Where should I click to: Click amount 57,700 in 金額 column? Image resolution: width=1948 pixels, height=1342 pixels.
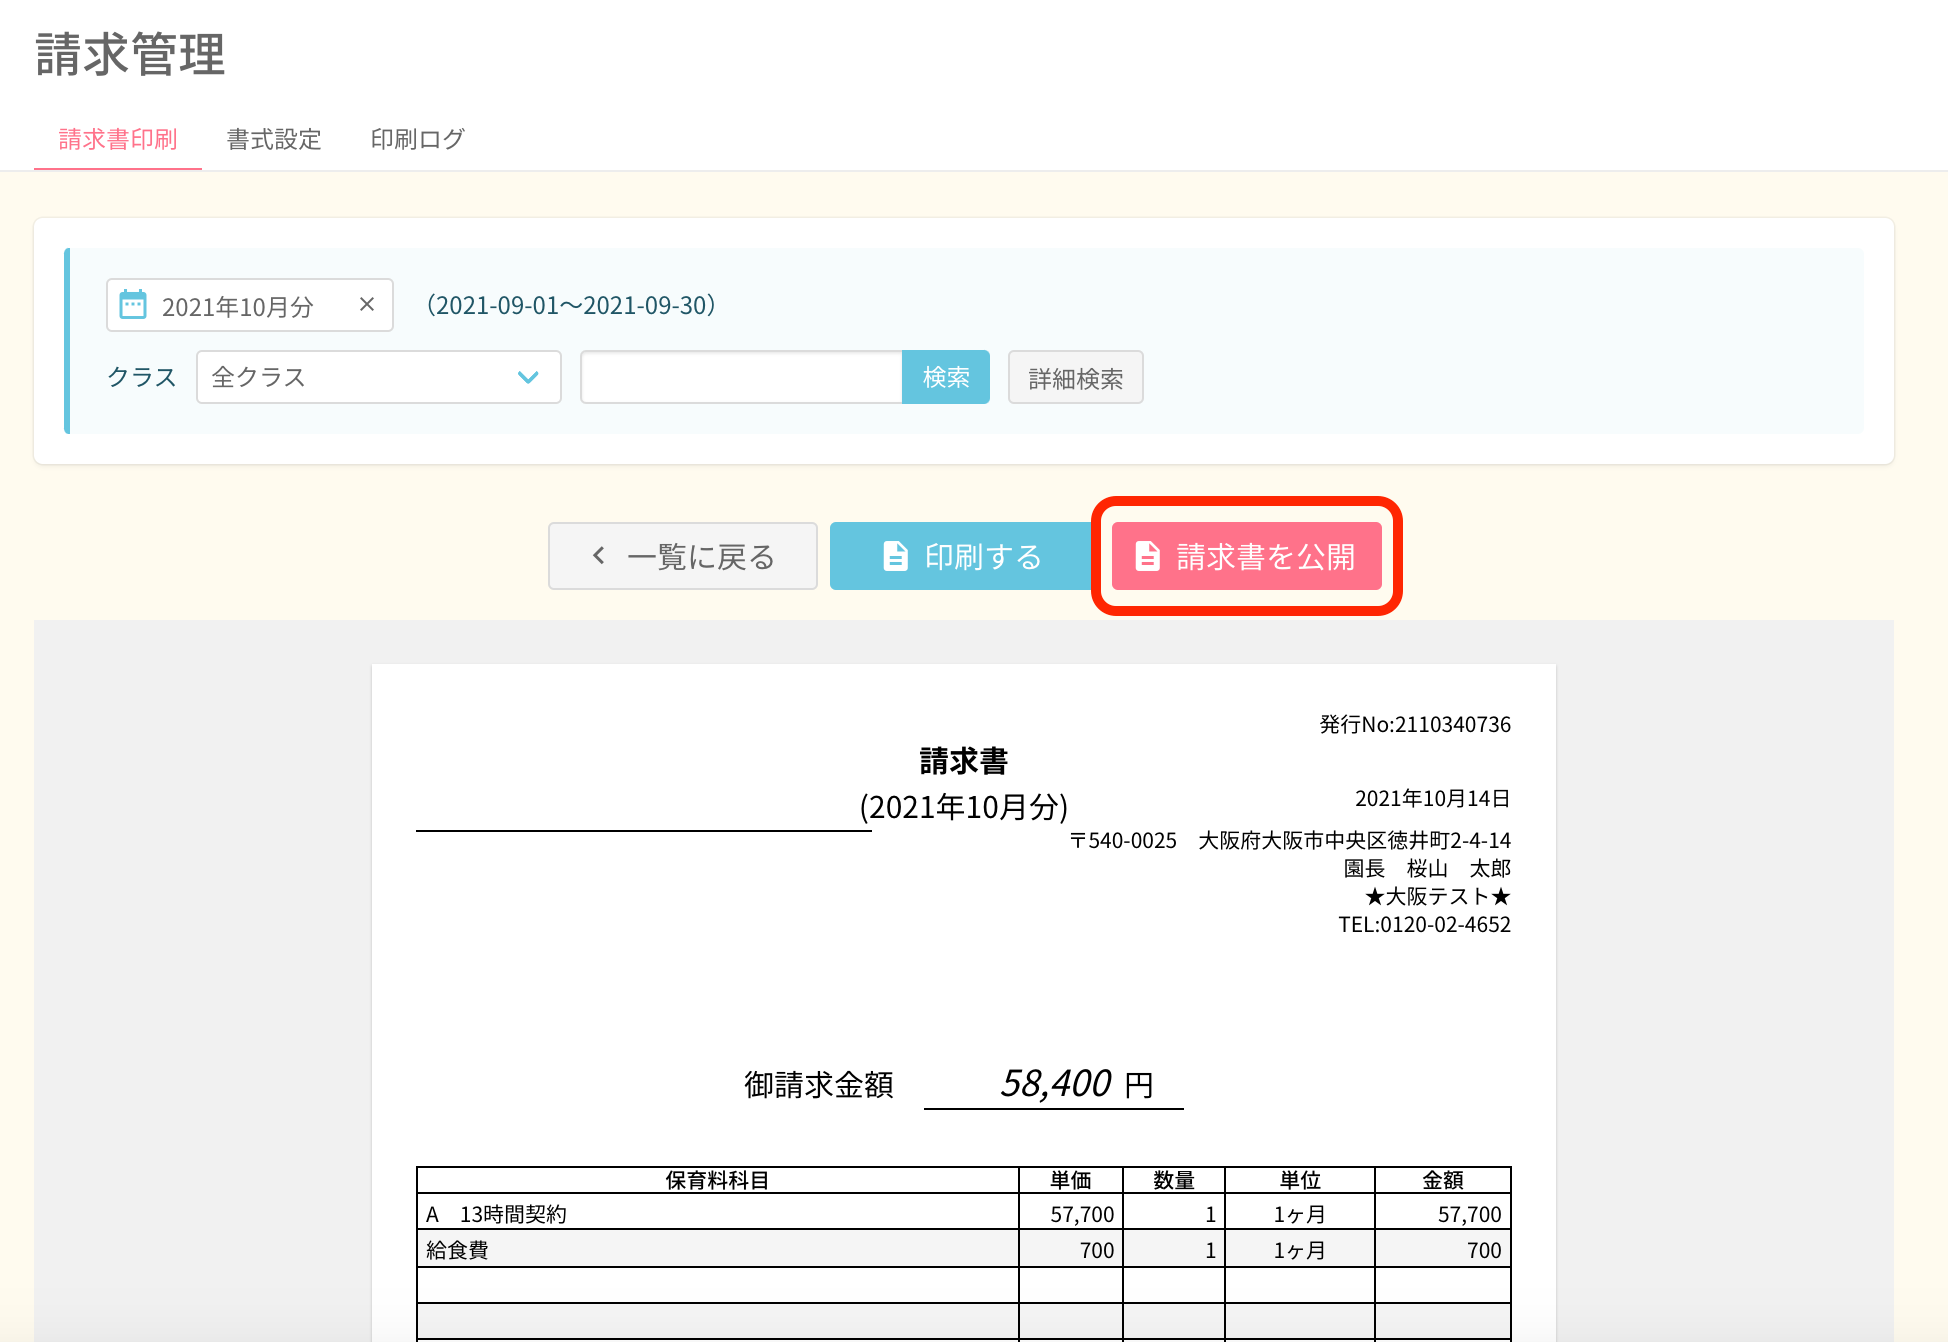point(1469,1214)
